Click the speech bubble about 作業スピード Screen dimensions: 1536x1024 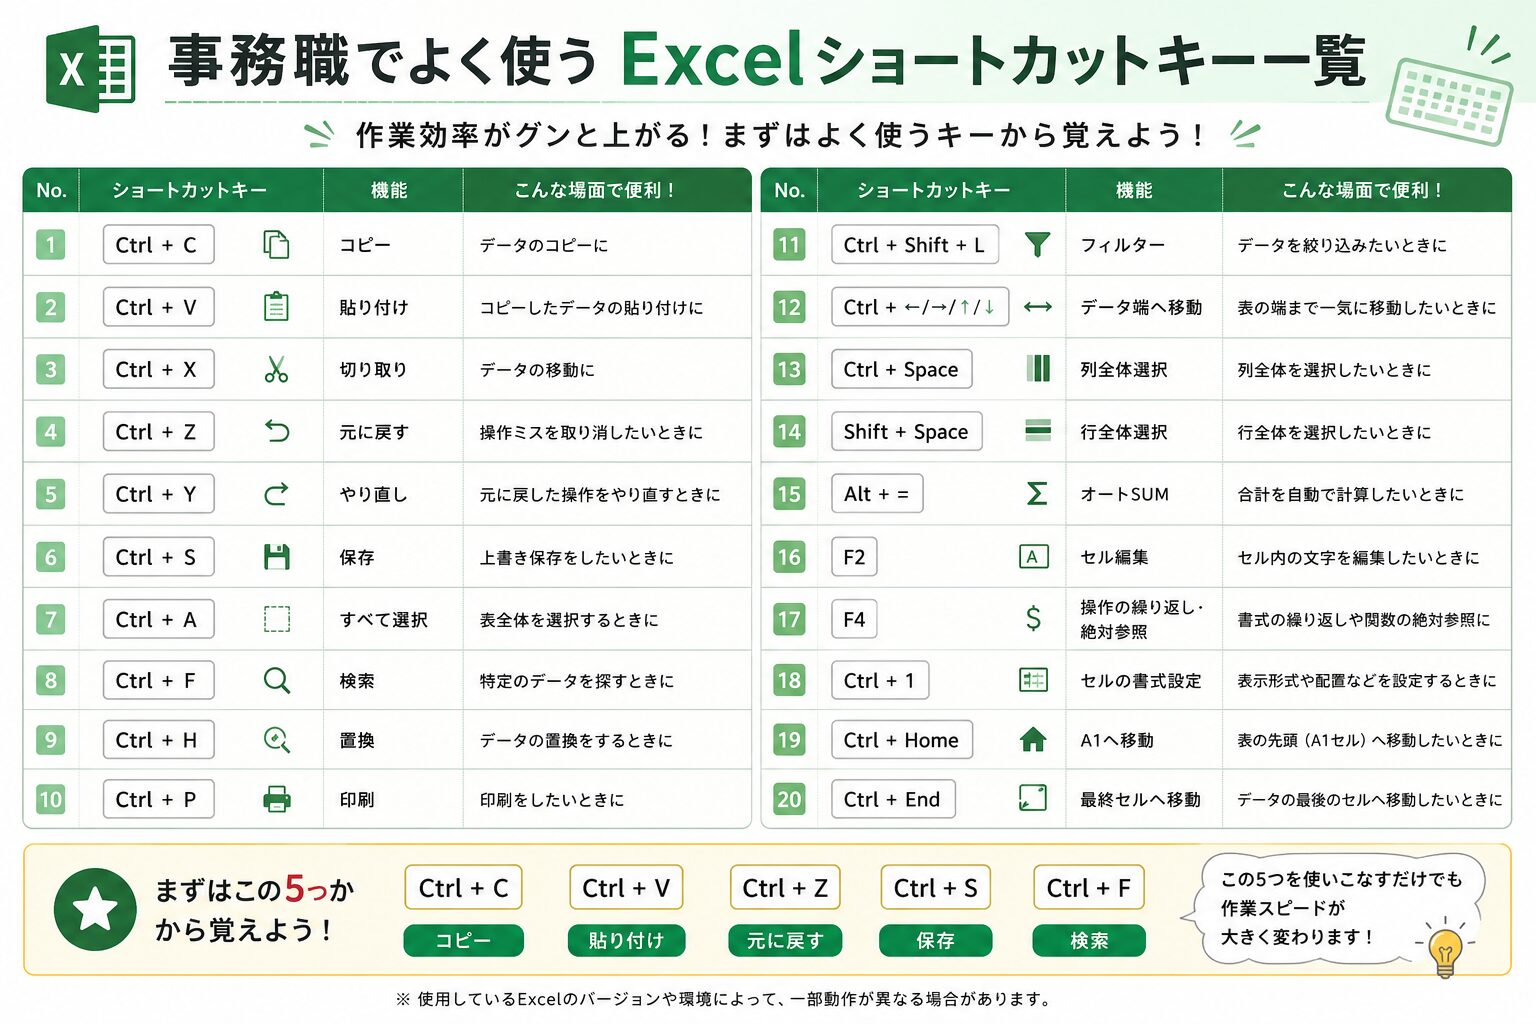[1335, 908]
